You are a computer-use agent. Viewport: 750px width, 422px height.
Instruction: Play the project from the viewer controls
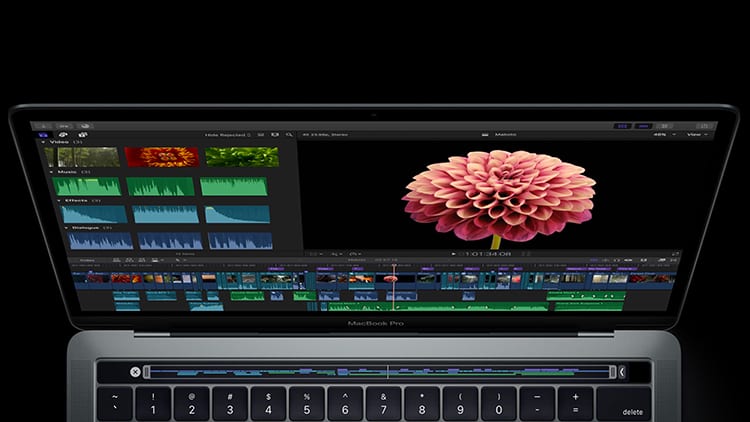tap(453, 254)
